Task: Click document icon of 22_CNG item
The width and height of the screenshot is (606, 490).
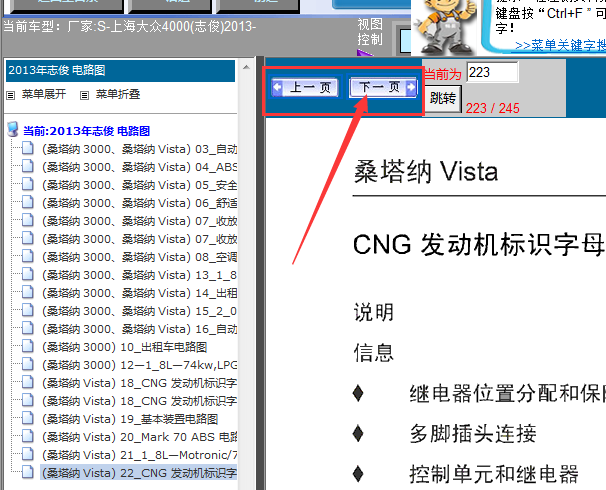Action: (27, 472)
